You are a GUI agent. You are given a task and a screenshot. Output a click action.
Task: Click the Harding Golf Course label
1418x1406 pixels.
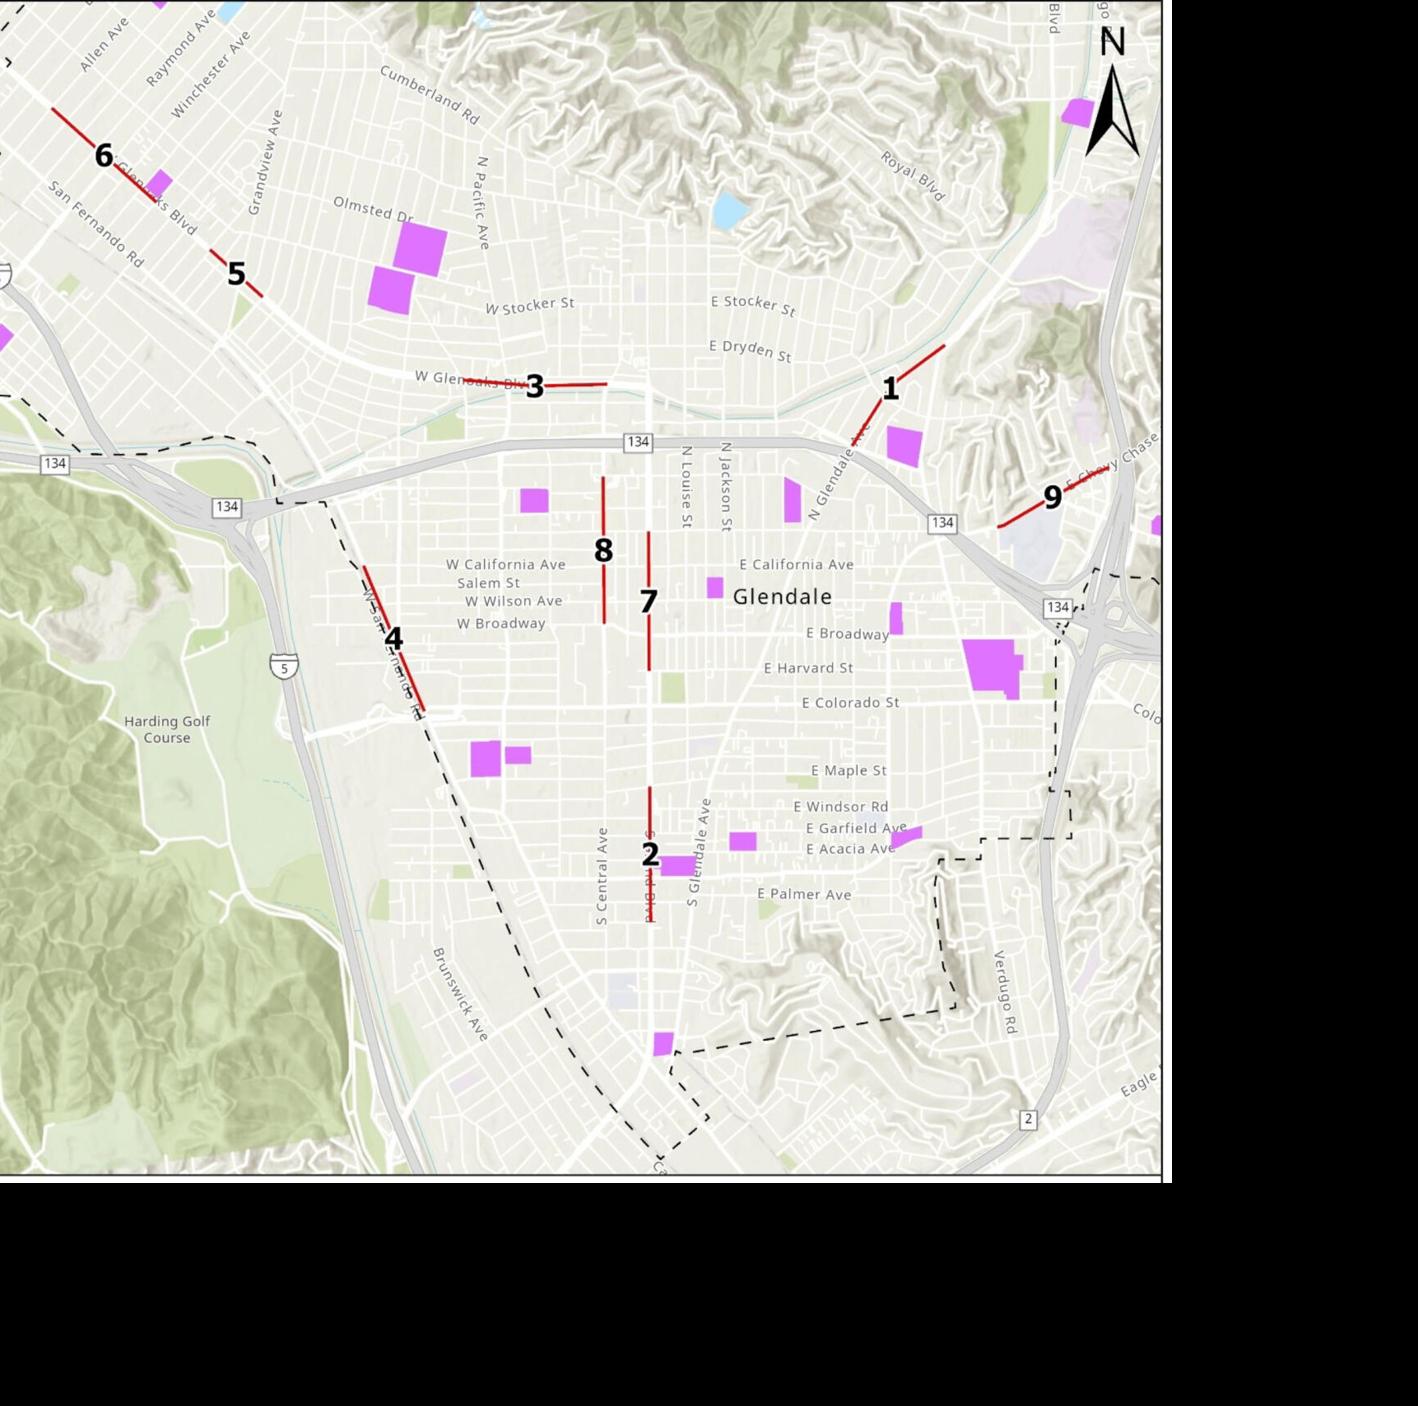(167, 729)
